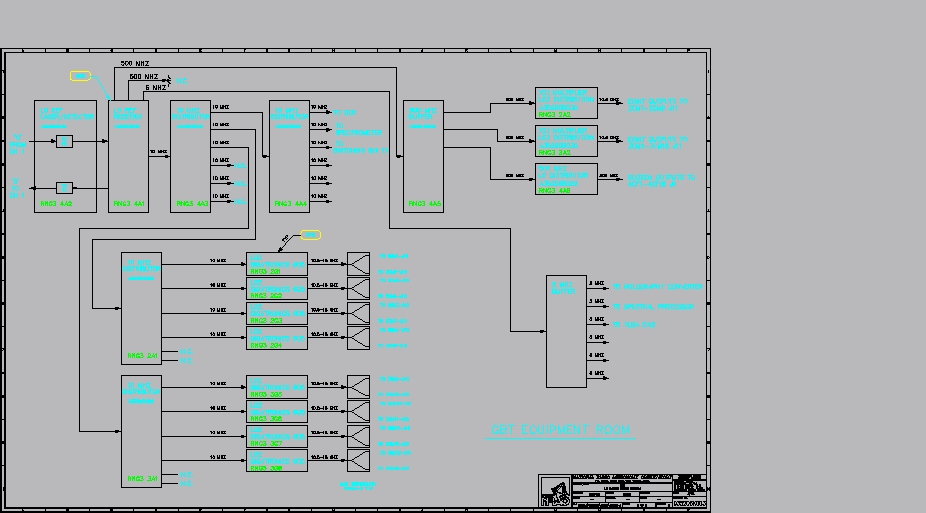Click the 500 MHz LO distributor block RNG3 4A6
Screen dimensions: 926x513
point(566,179)
